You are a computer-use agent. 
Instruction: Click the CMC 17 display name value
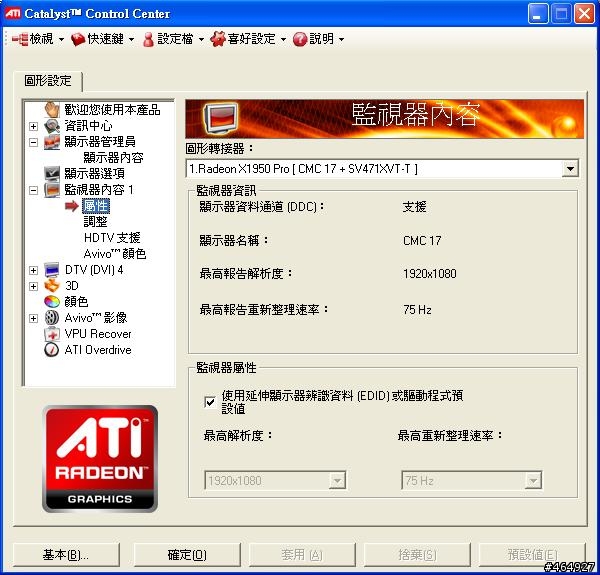pos(422,241)
